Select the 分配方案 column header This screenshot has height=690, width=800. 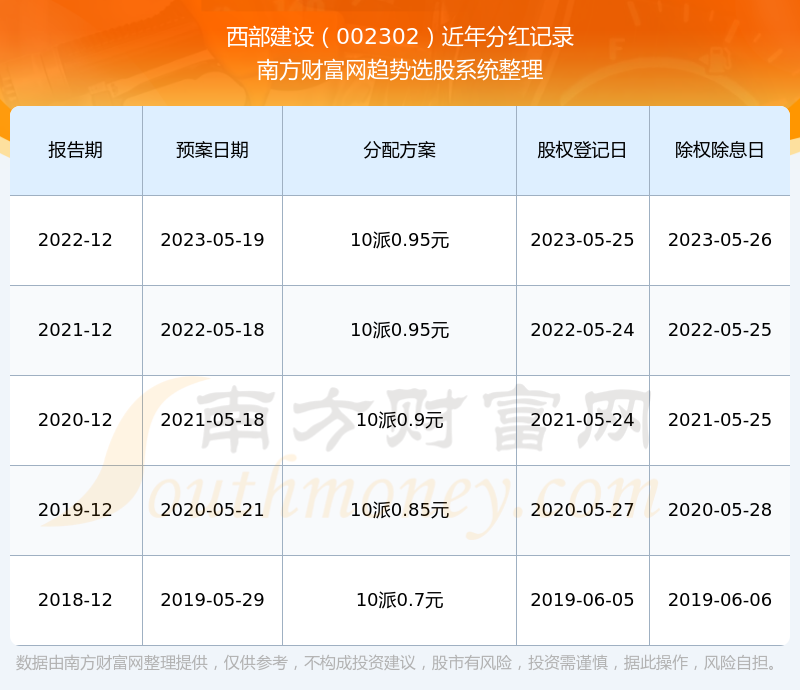[399, 150]
